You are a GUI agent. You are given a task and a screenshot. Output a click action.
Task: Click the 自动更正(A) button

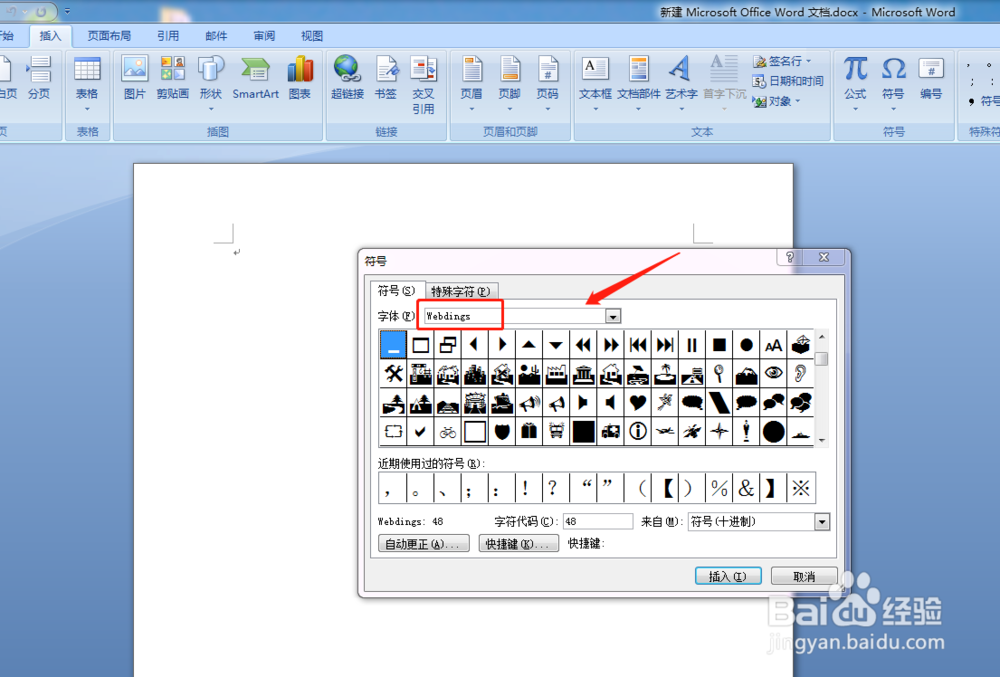423,544
